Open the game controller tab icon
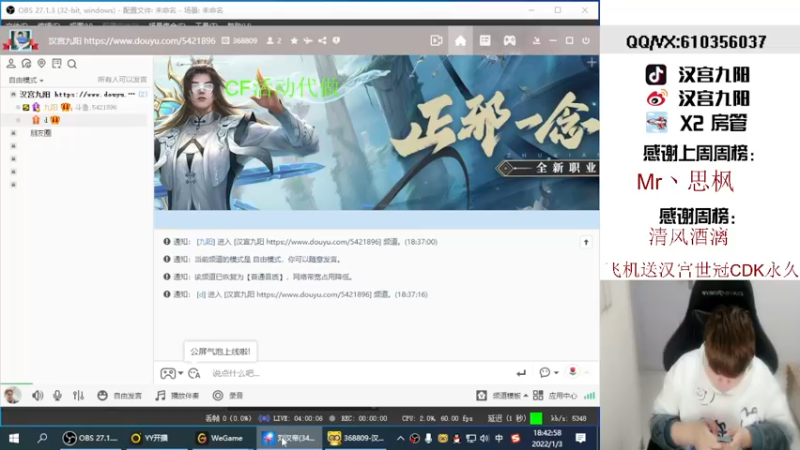 tap(509, 41)
